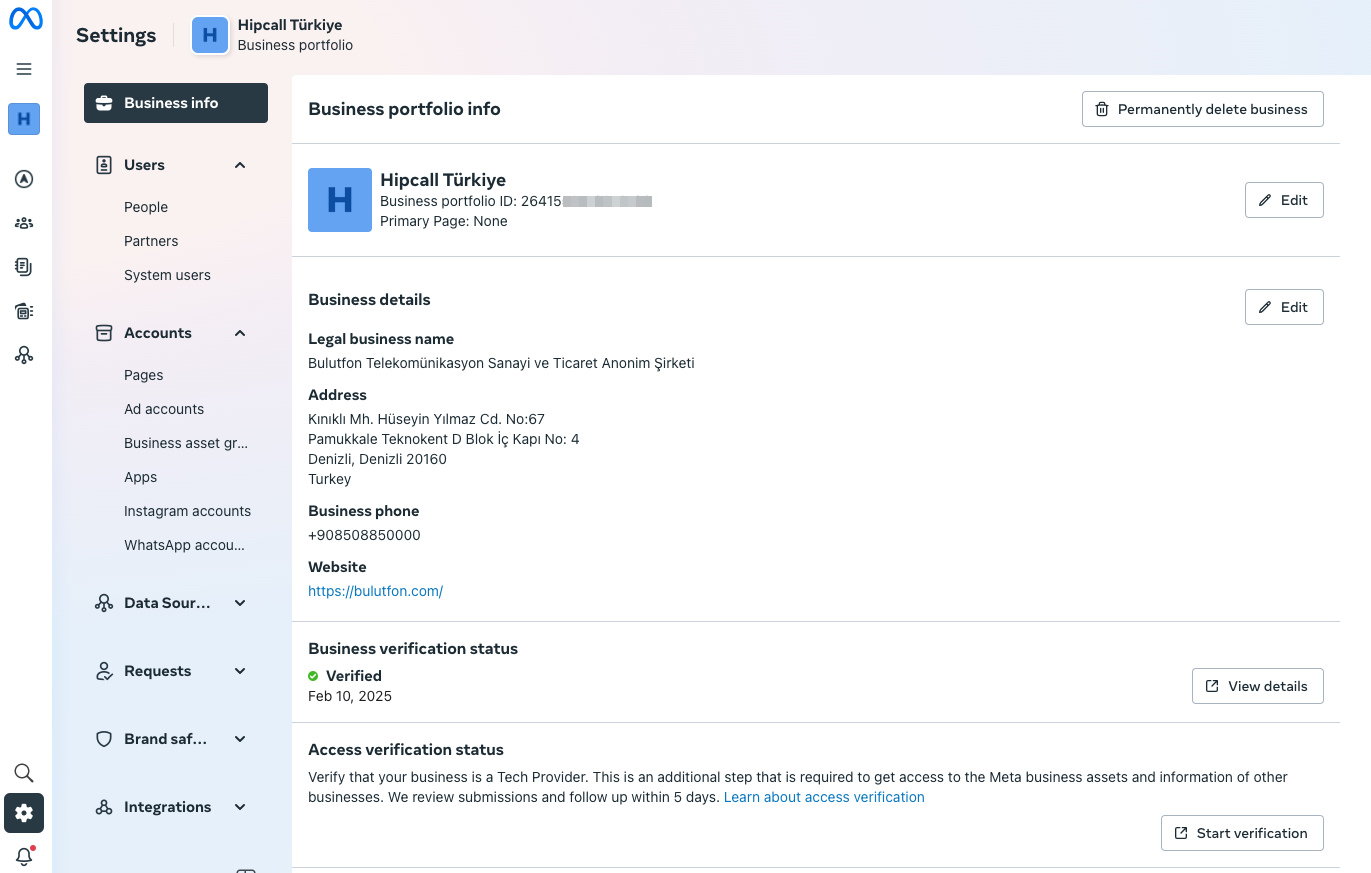The height and width of the screenshot is (873, 1371).
Task: Expand the Brand safety section chevron
Action: [x=240, y=739]
